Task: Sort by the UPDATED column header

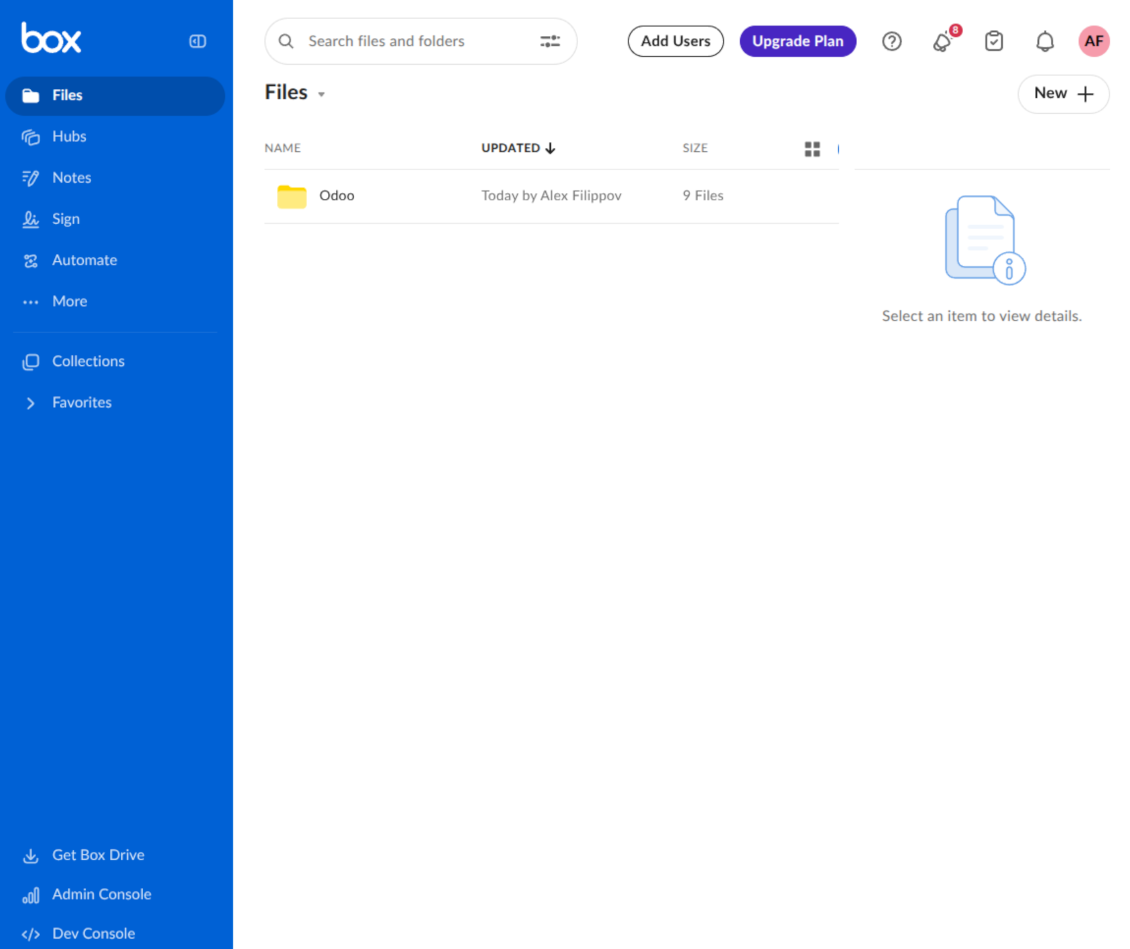Action: [x=518, y=148]
